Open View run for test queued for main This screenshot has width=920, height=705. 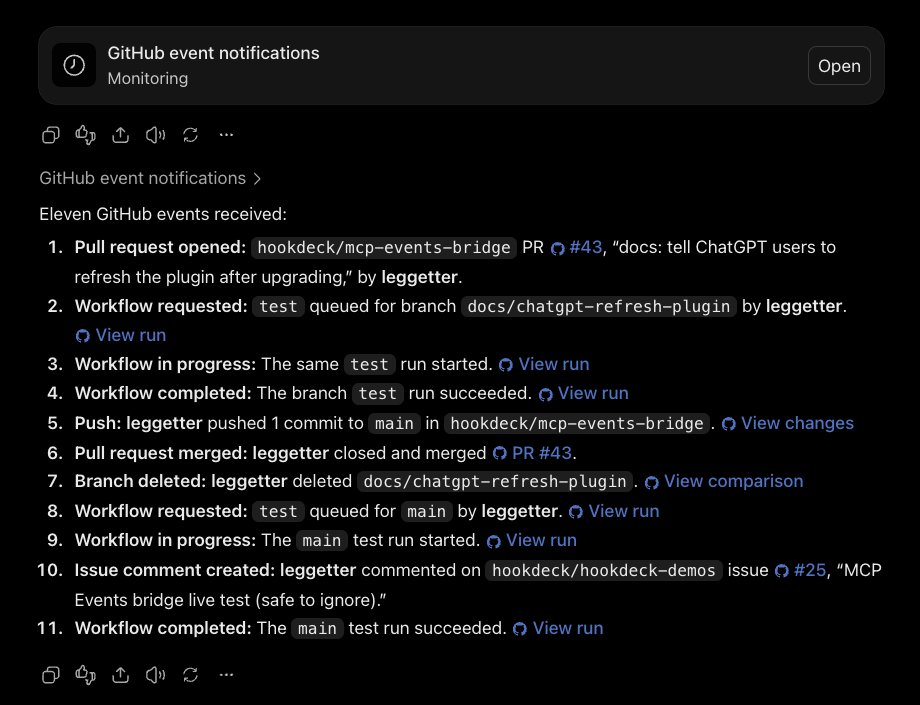[x=614, y=511]
